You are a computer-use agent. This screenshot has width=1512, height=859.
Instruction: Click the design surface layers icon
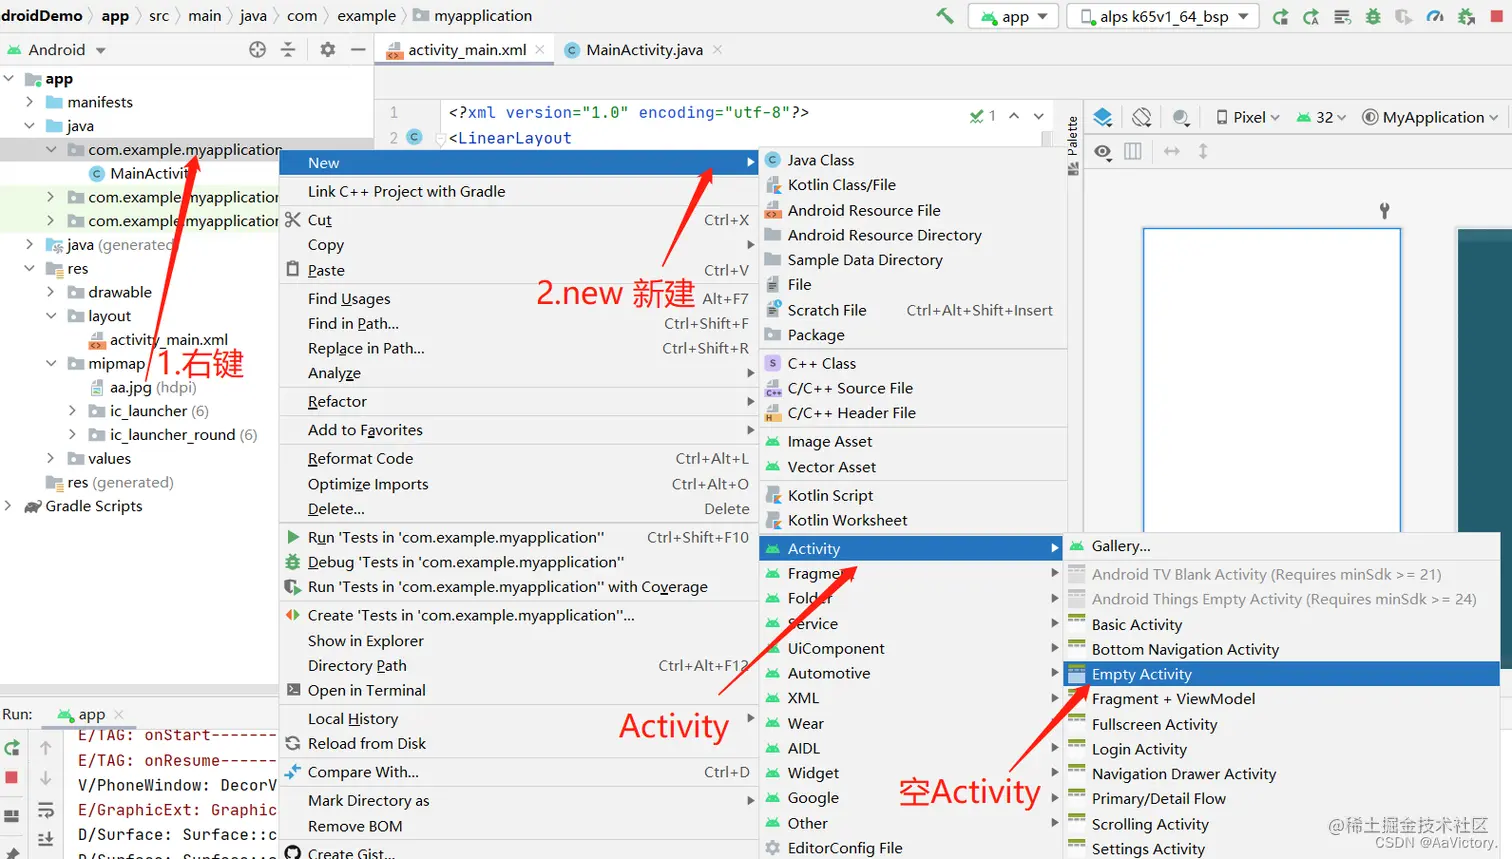coord(1103,117)
